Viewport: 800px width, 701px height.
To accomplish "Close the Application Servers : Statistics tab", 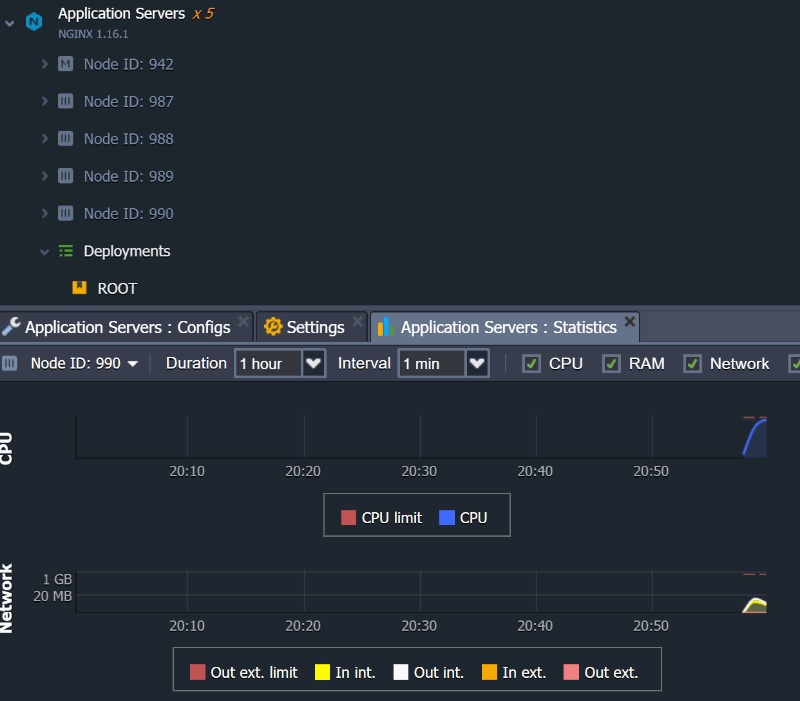I will coord(629,321).
